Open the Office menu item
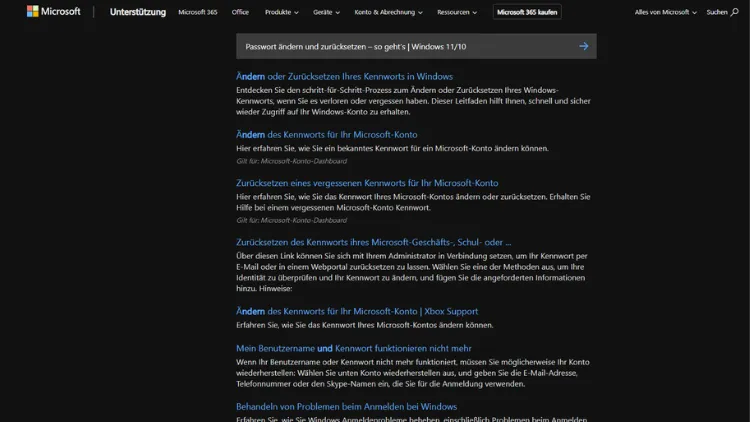 tap(240, 12)
